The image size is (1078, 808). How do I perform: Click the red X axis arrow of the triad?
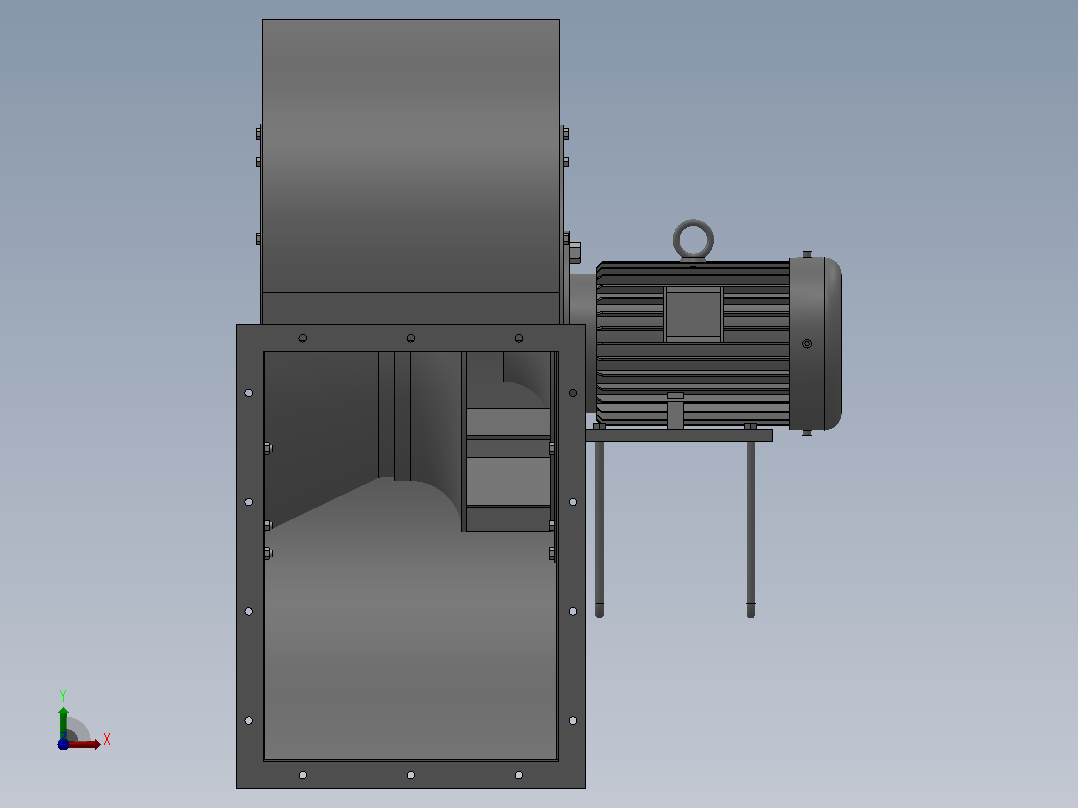point(84,744)
